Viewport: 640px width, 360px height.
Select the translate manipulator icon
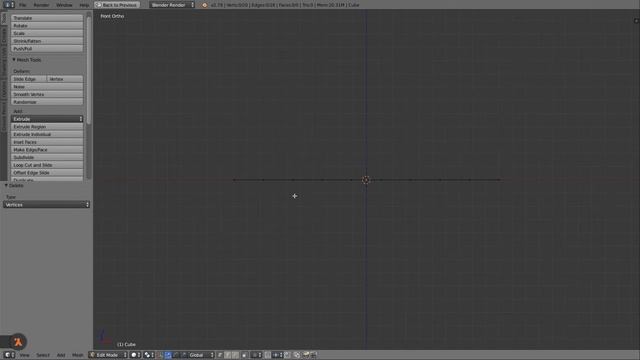(x=168, y=355)
